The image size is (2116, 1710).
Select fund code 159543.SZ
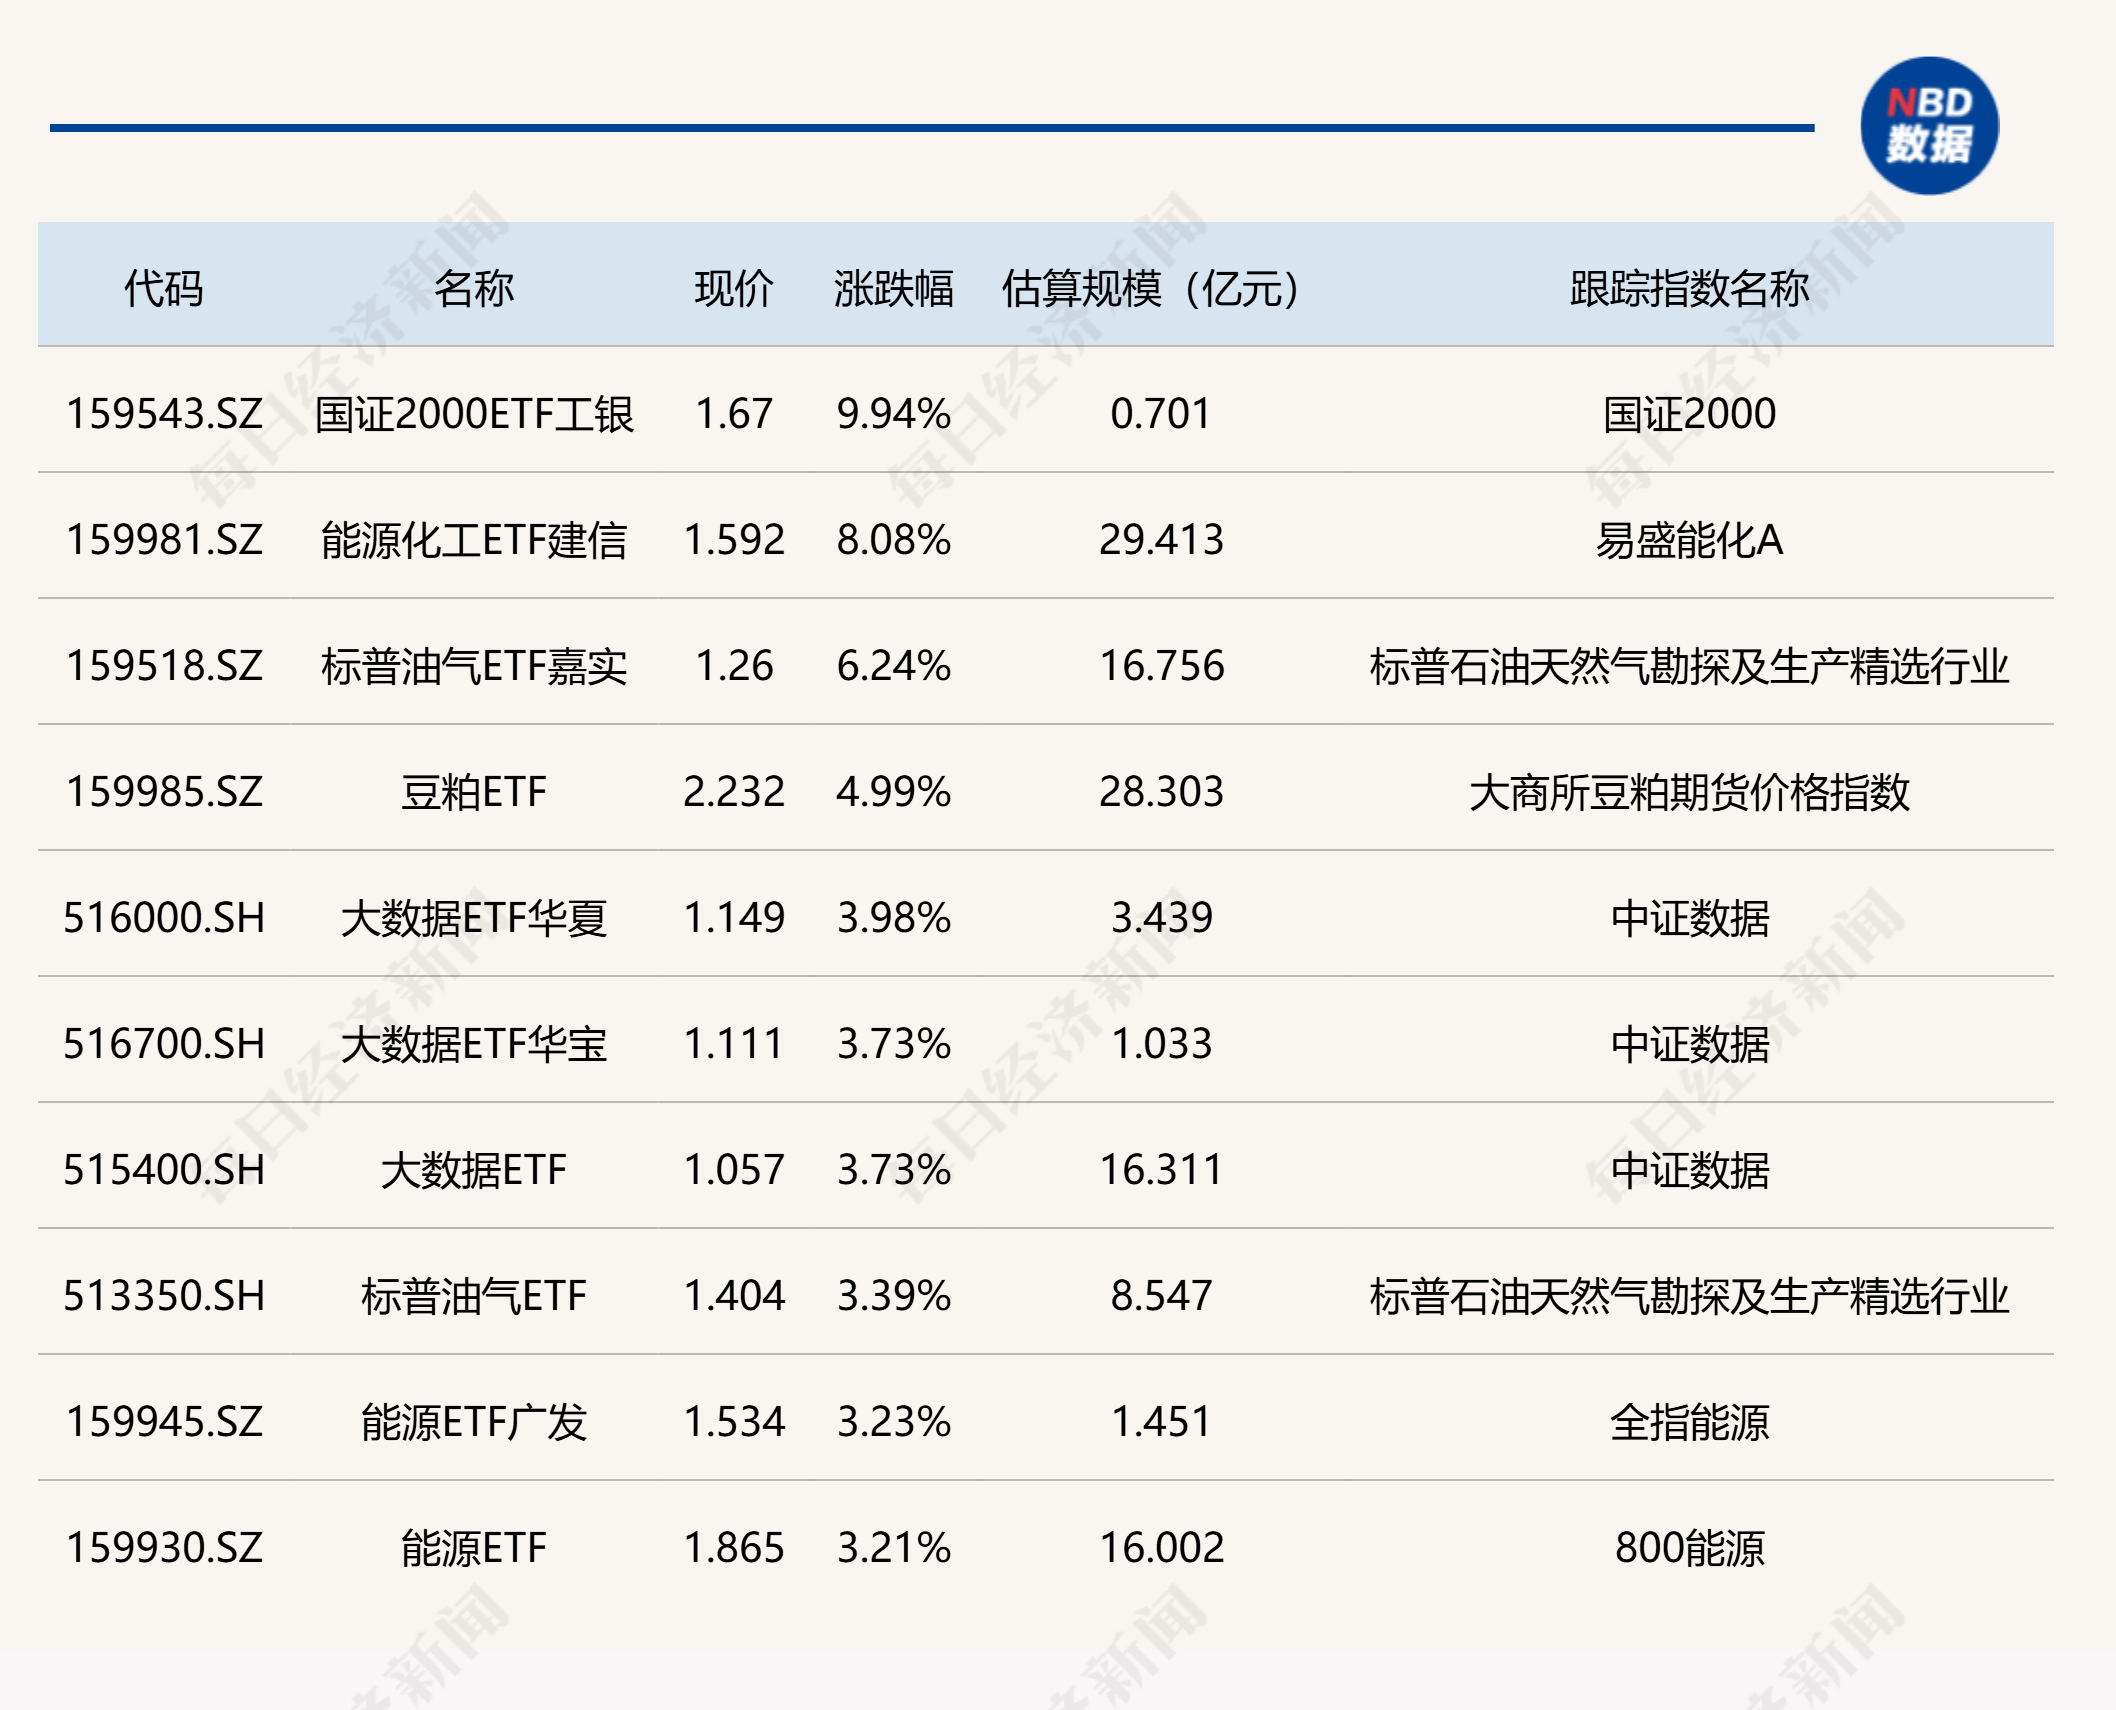click(164, 414)
